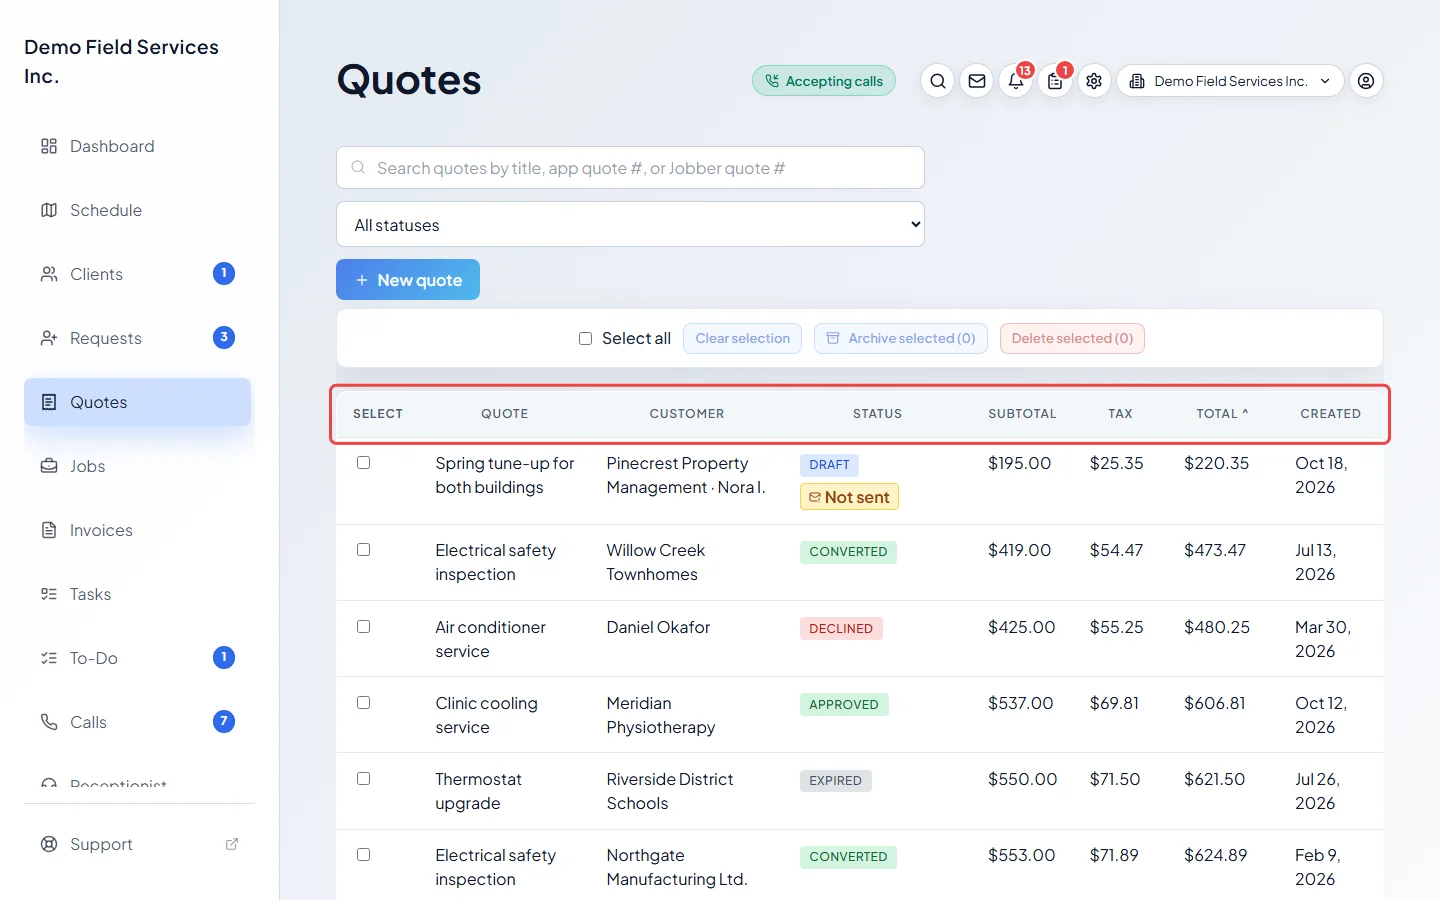
Task: Click the Invoices document icon in sidebar
Action: click(x=49, y=530)
